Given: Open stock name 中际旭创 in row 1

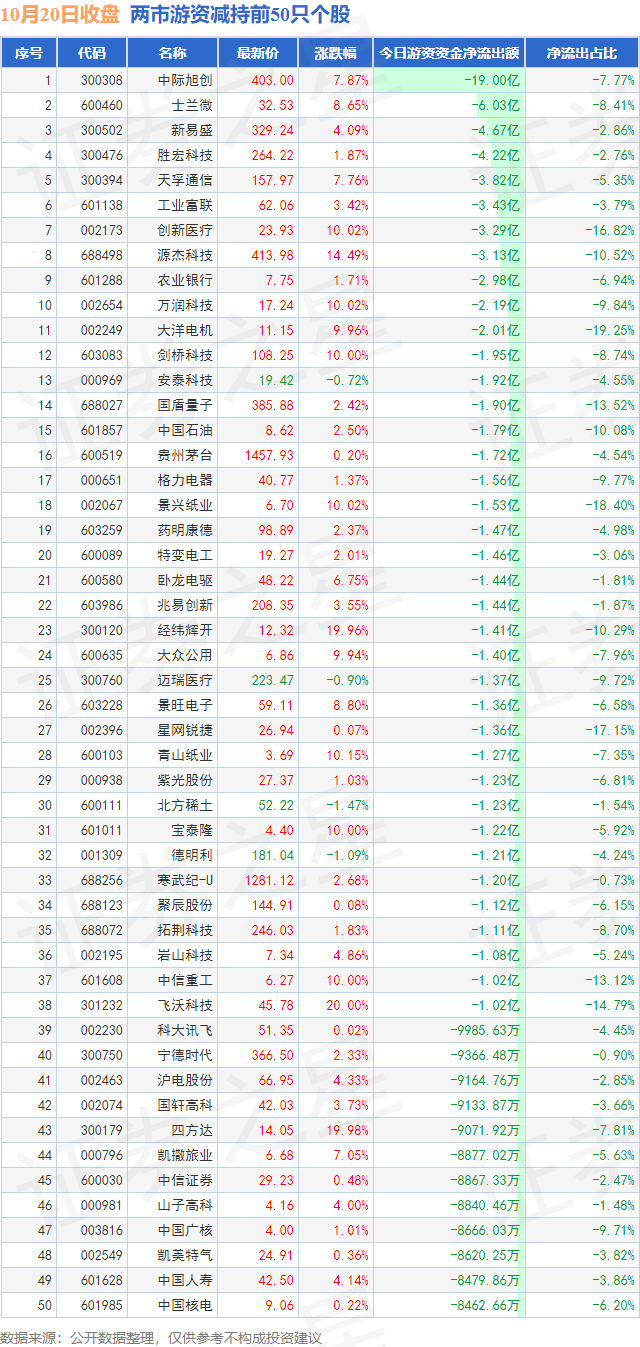Looking at the screenshot, I should click(x=185, y=80).
